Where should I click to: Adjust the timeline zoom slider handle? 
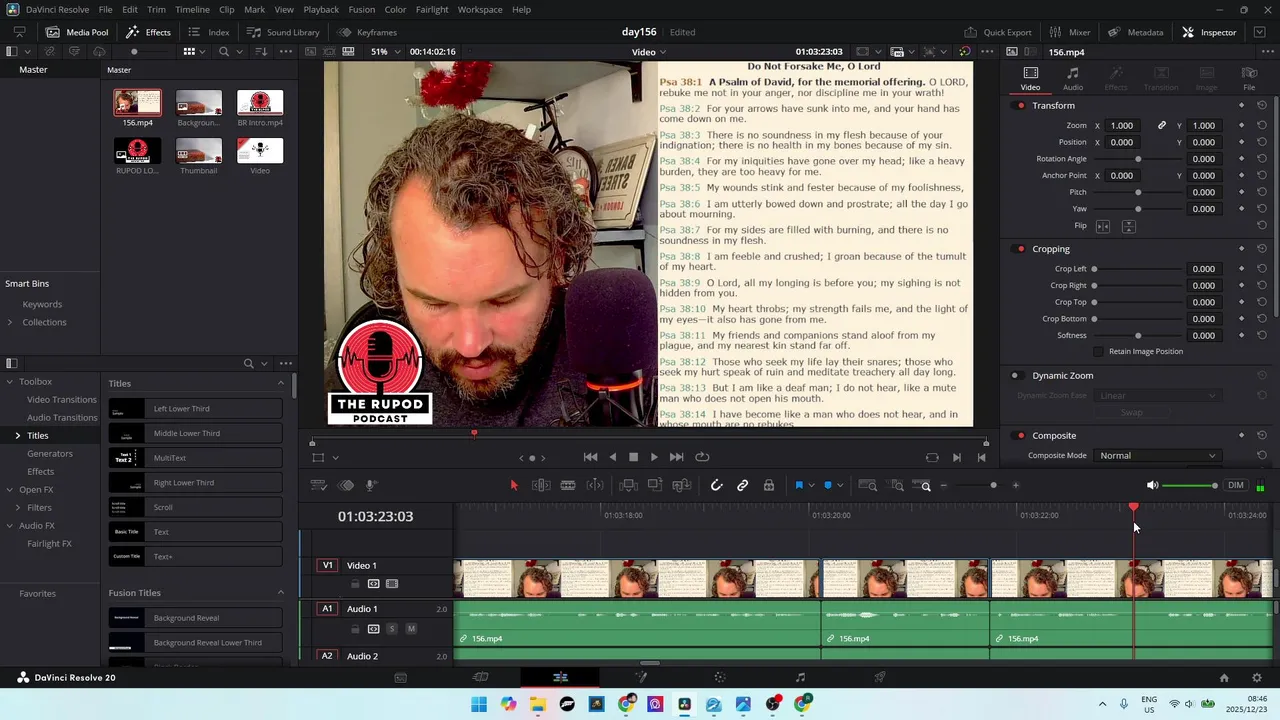[x=993, y=485]
